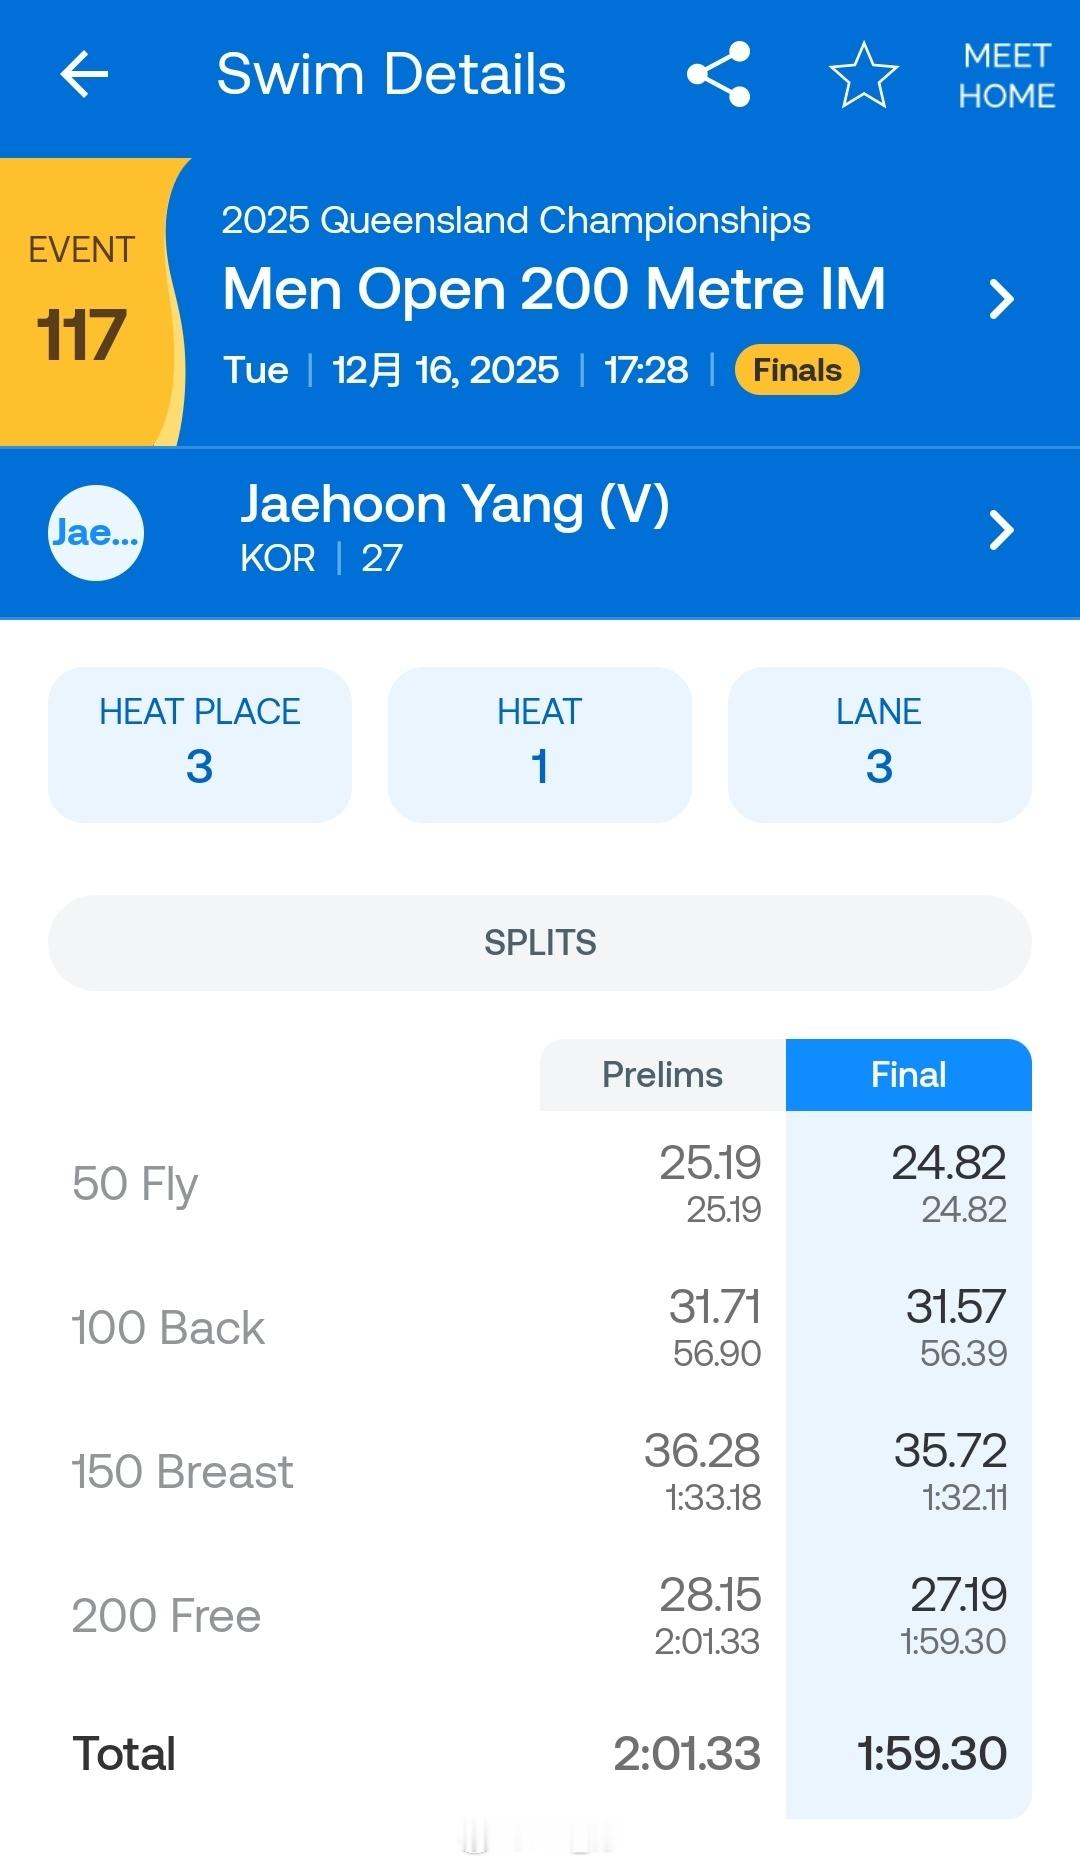The image size is (1080, 1865).
Task: Tap Men Open 200 Metre IM title
Action: (x=554, y=289)
